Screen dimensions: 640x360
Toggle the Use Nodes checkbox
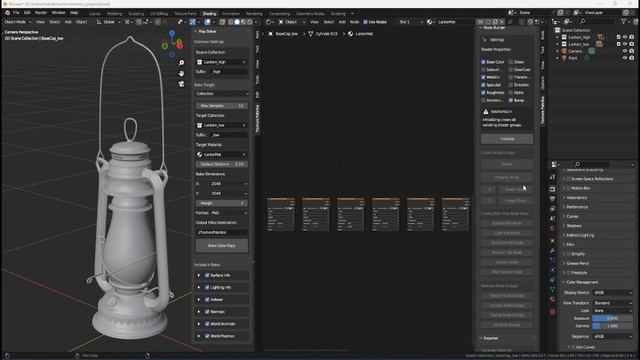[365, 22]
